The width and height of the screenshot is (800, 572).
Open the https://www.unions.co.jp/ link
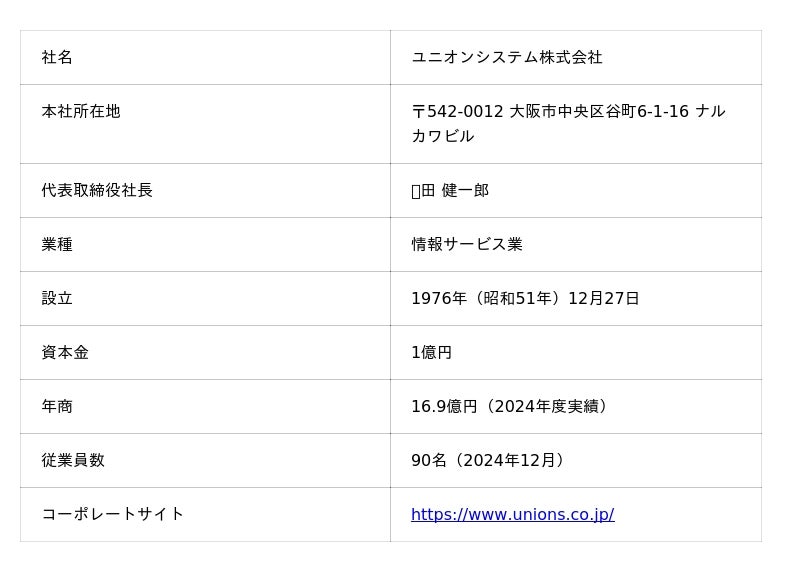[x=512, y=514]
